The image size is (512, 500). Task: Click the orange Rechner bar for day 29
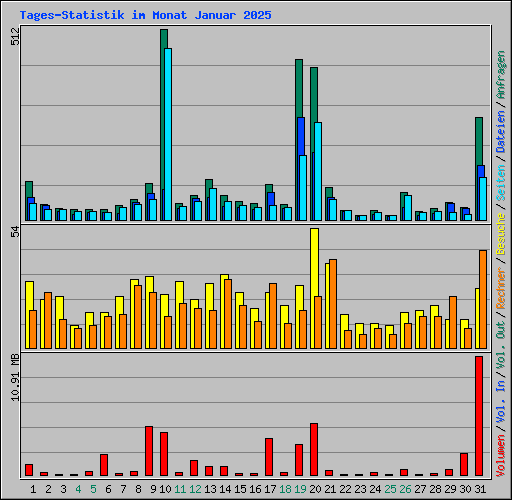pos(453,322)
